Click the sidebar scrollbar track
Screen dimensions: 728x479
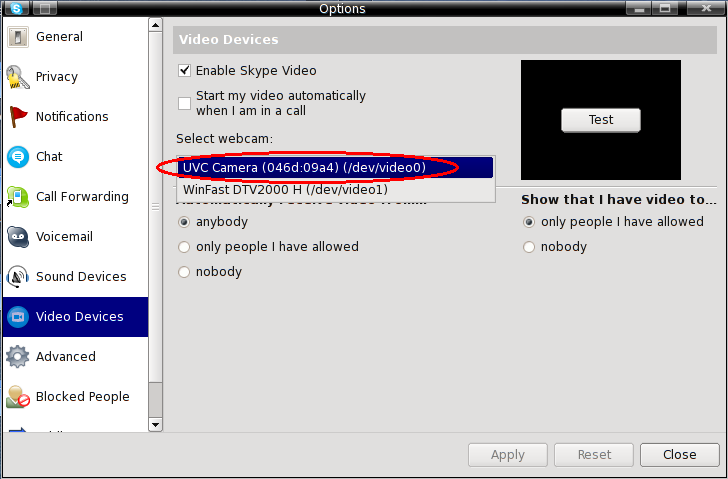coord(156,400)
